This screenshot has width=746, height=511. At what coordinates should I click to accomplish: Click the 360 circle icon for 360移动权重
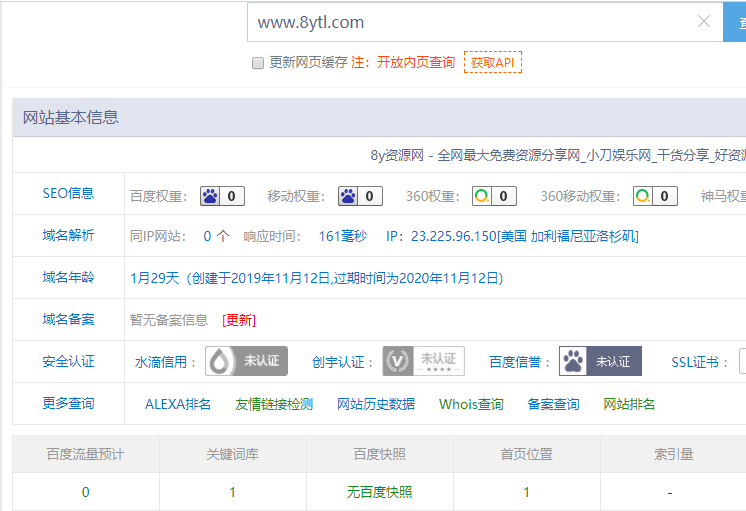click(643, 196)
